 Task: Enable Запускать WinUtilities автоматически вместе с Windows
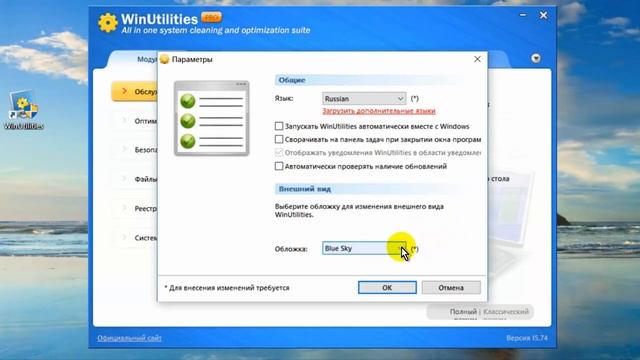coord(279,126)
